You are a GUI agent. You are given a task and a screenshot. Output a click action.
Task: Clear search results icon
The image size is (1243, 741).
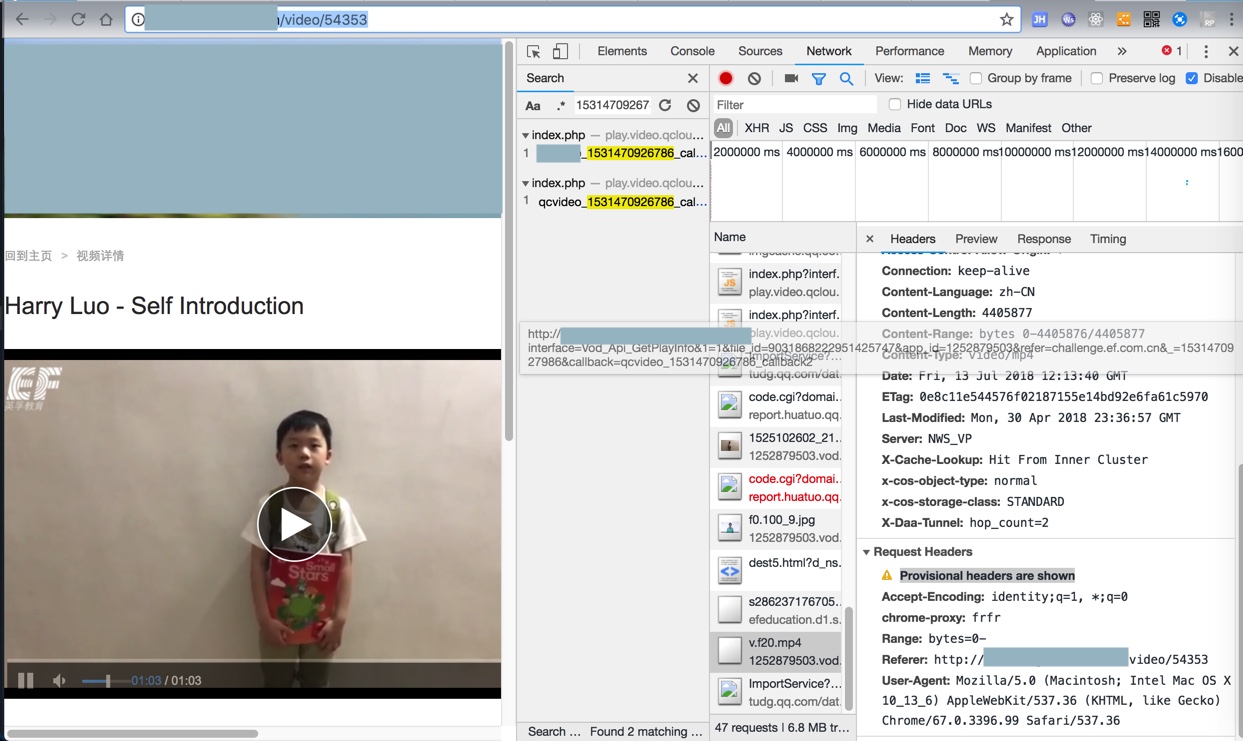pyautogui.click(x=693, y=105)
